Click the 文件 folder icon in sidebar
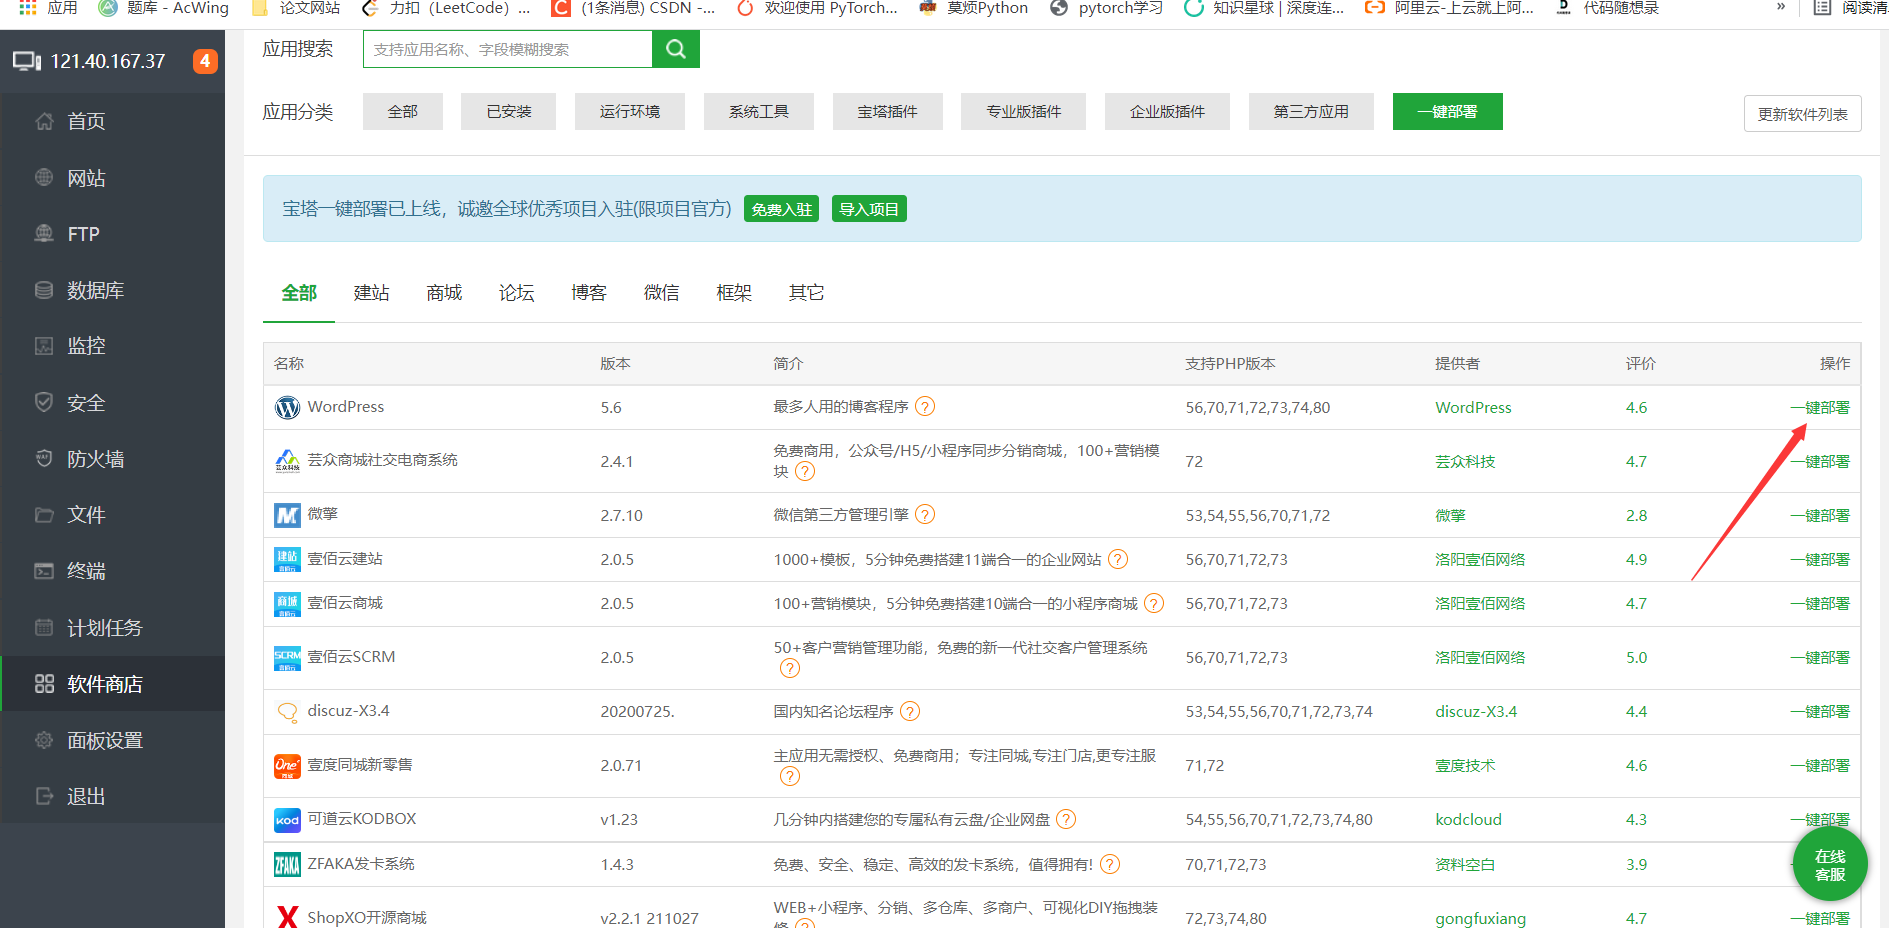 44,515
